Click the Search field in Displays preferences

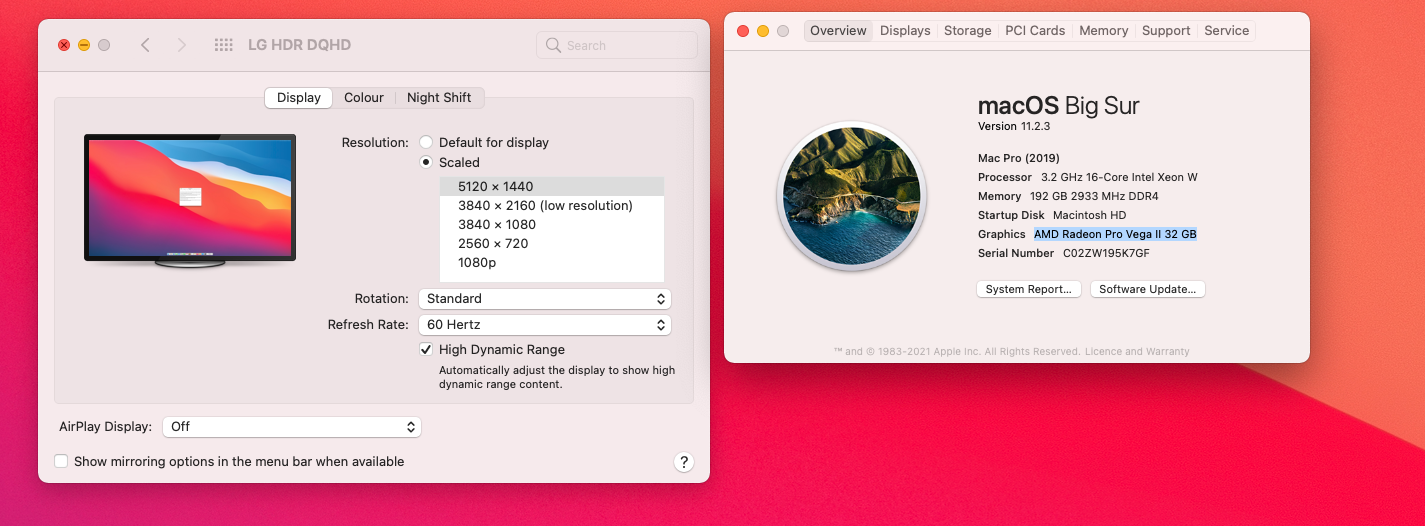(617, 45)
